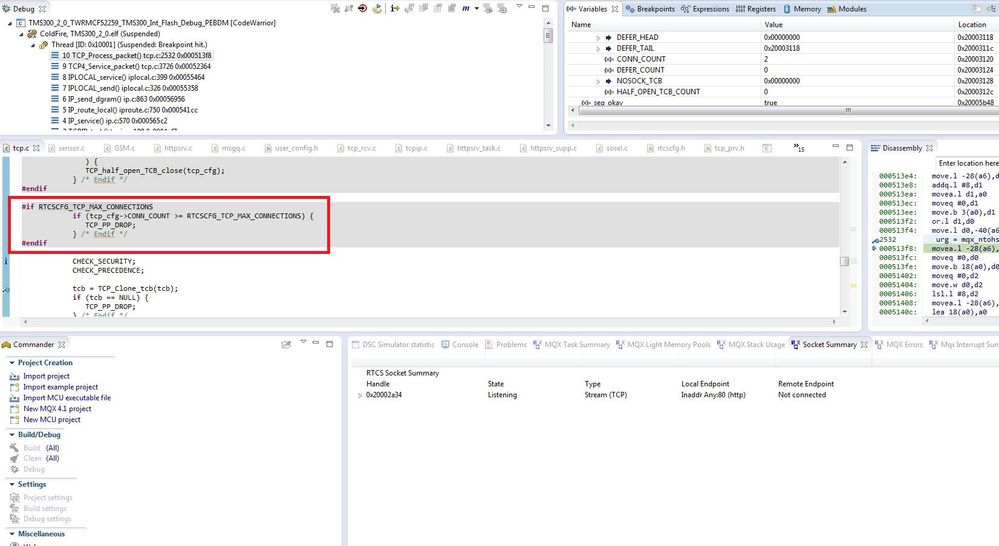Viewport: 999px width, 546px height.
Task: Open the MQX Task Summary tab
Action: click(571, 345)
